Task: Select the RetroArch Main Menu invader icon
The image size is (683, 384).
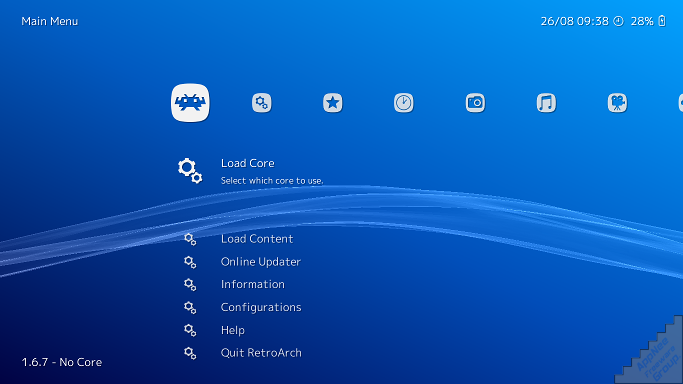Action: (190, 103)
